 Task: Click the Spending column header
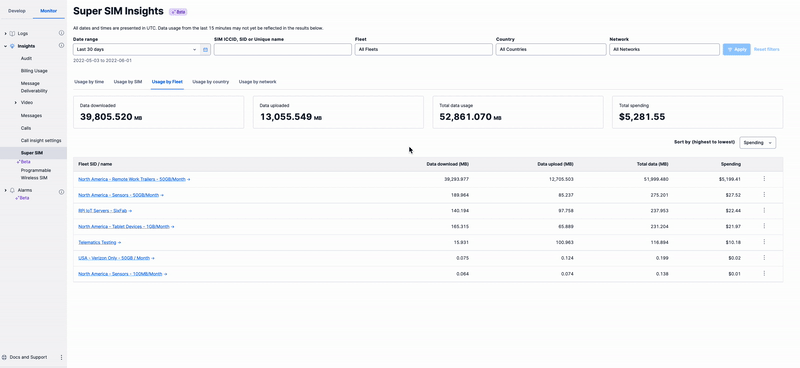(x=731, y=164)
